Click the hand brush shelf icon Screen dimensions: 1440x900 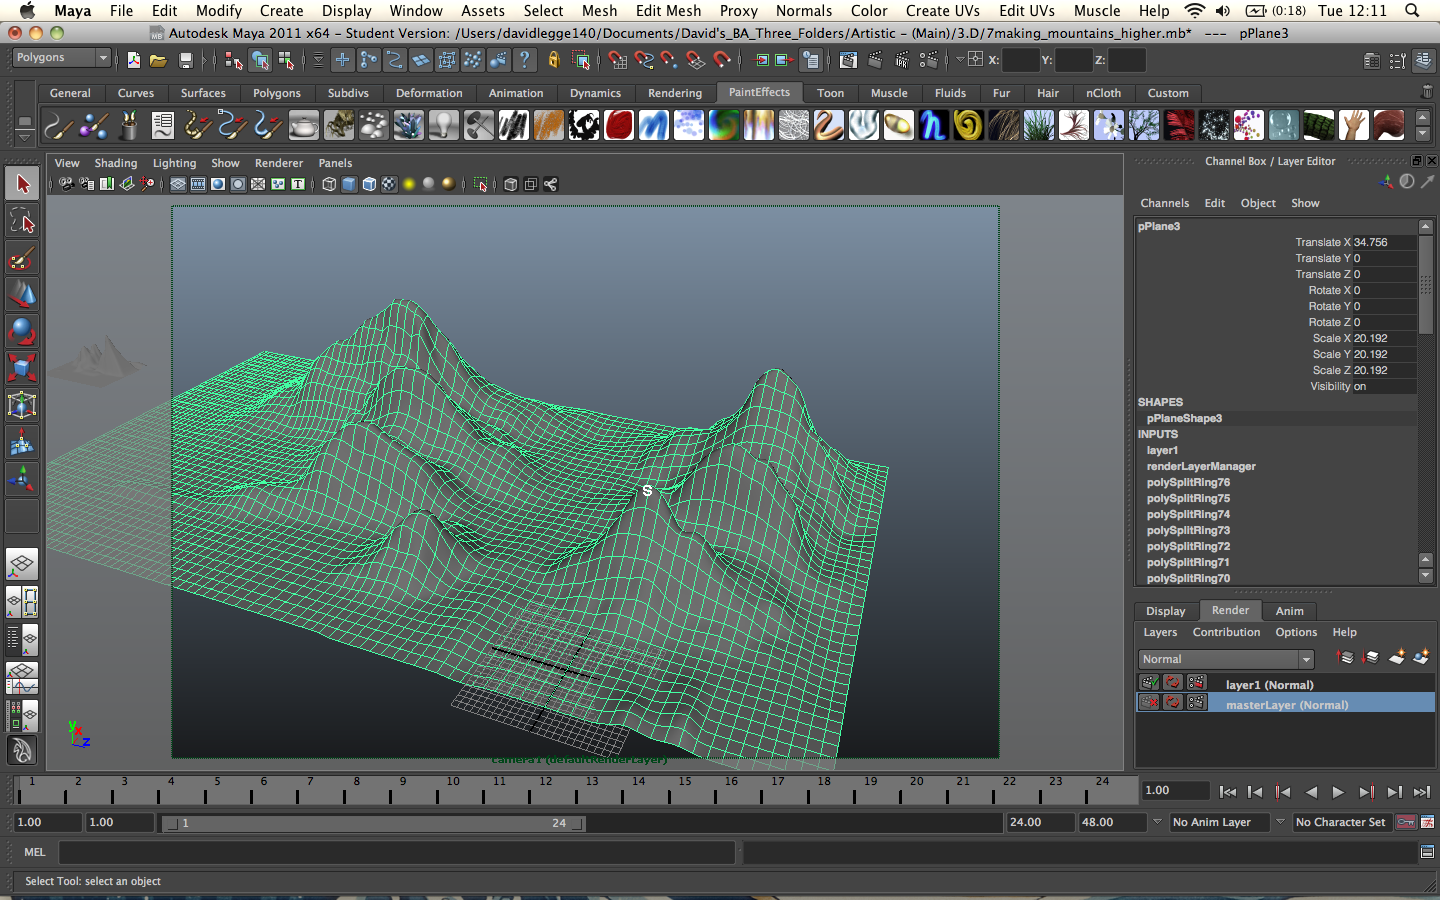[1353, 126]
